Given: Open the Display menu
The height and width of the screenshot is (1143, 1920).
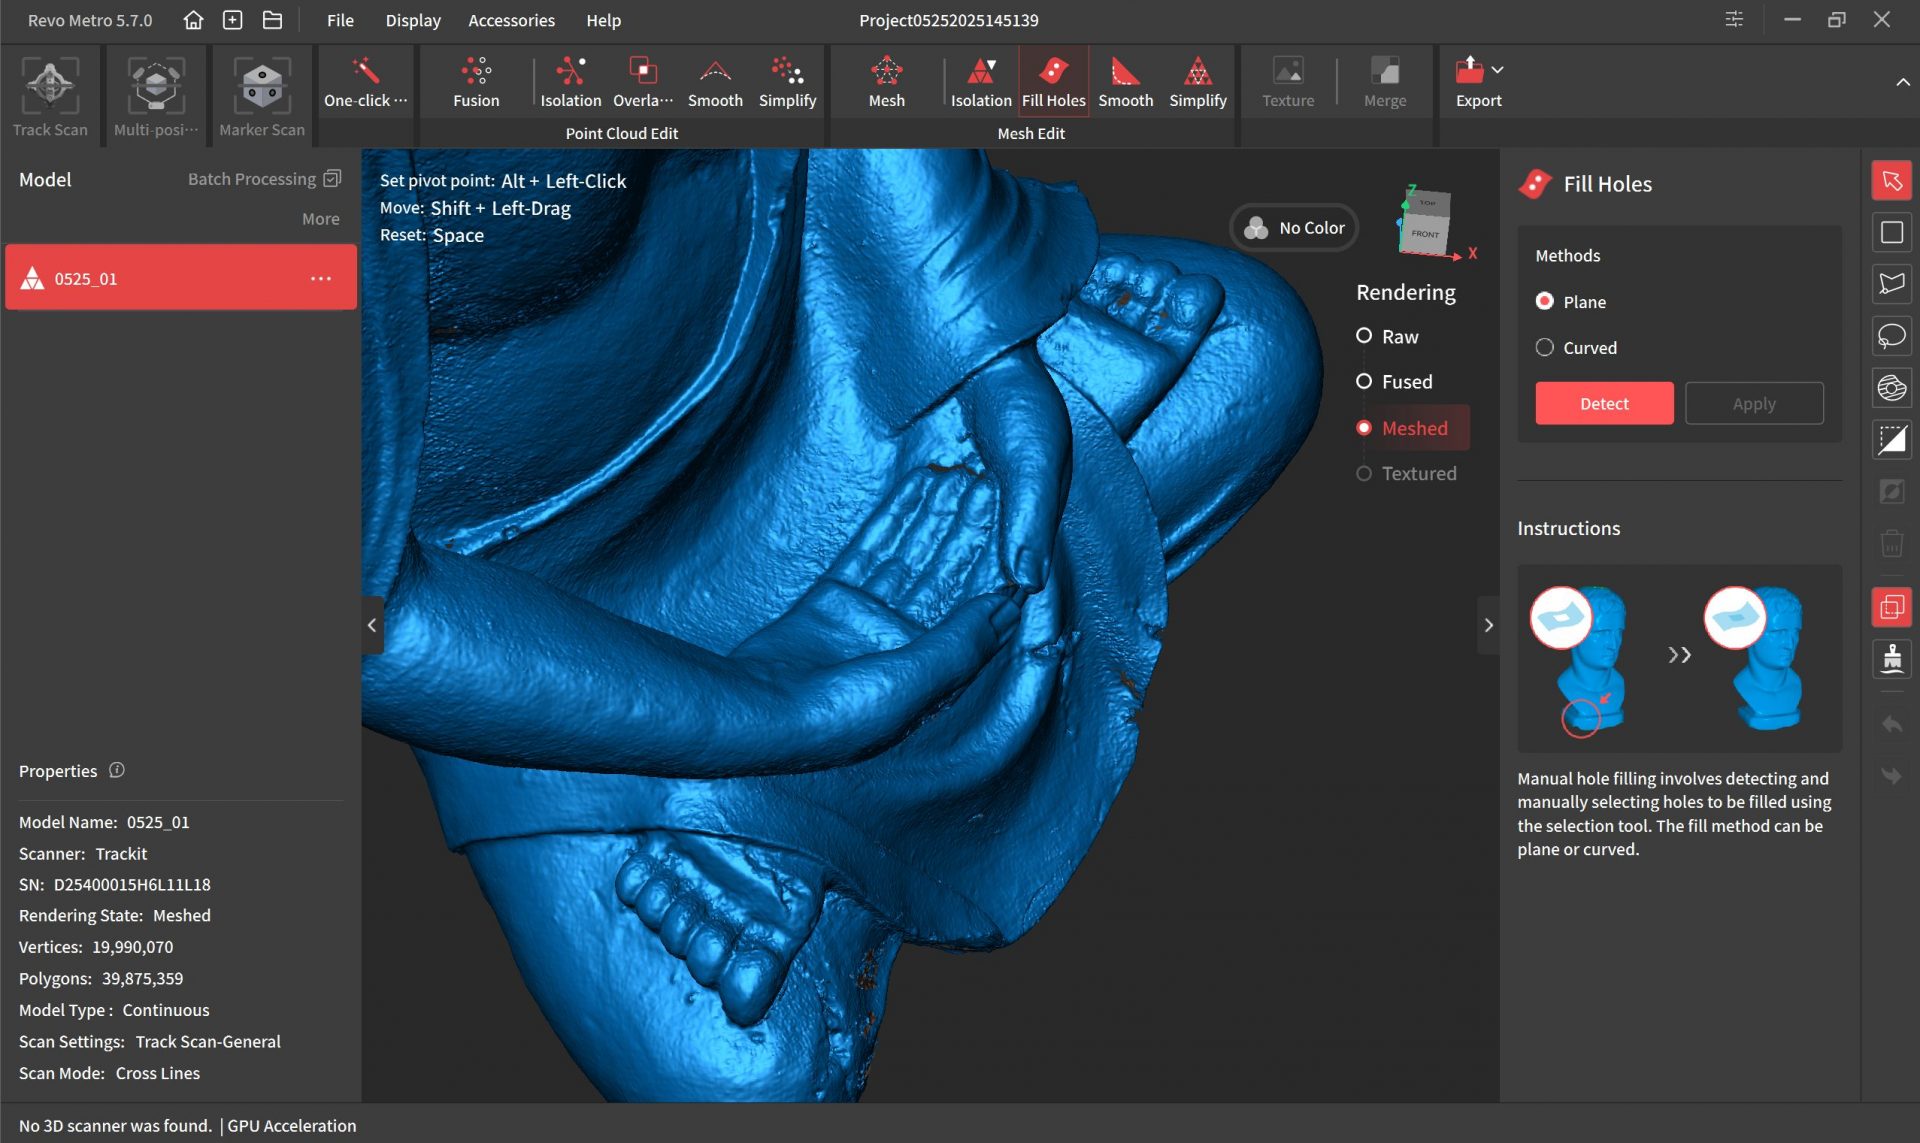Looking at the screenshot, I should coord(413,20).
